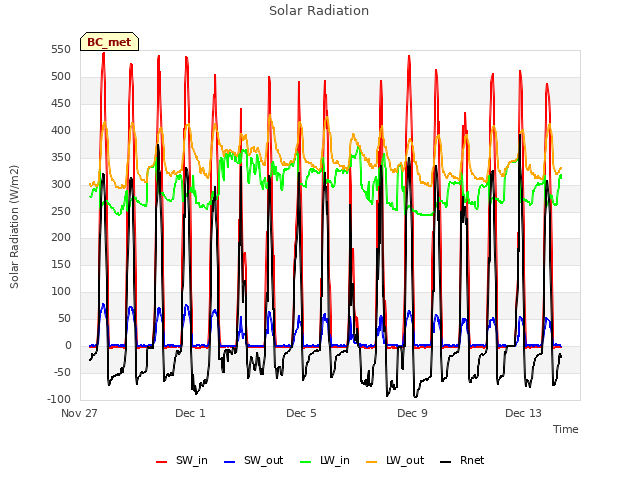
Task: Click the 450 y-axis tick label
Action: coord(61,104)
